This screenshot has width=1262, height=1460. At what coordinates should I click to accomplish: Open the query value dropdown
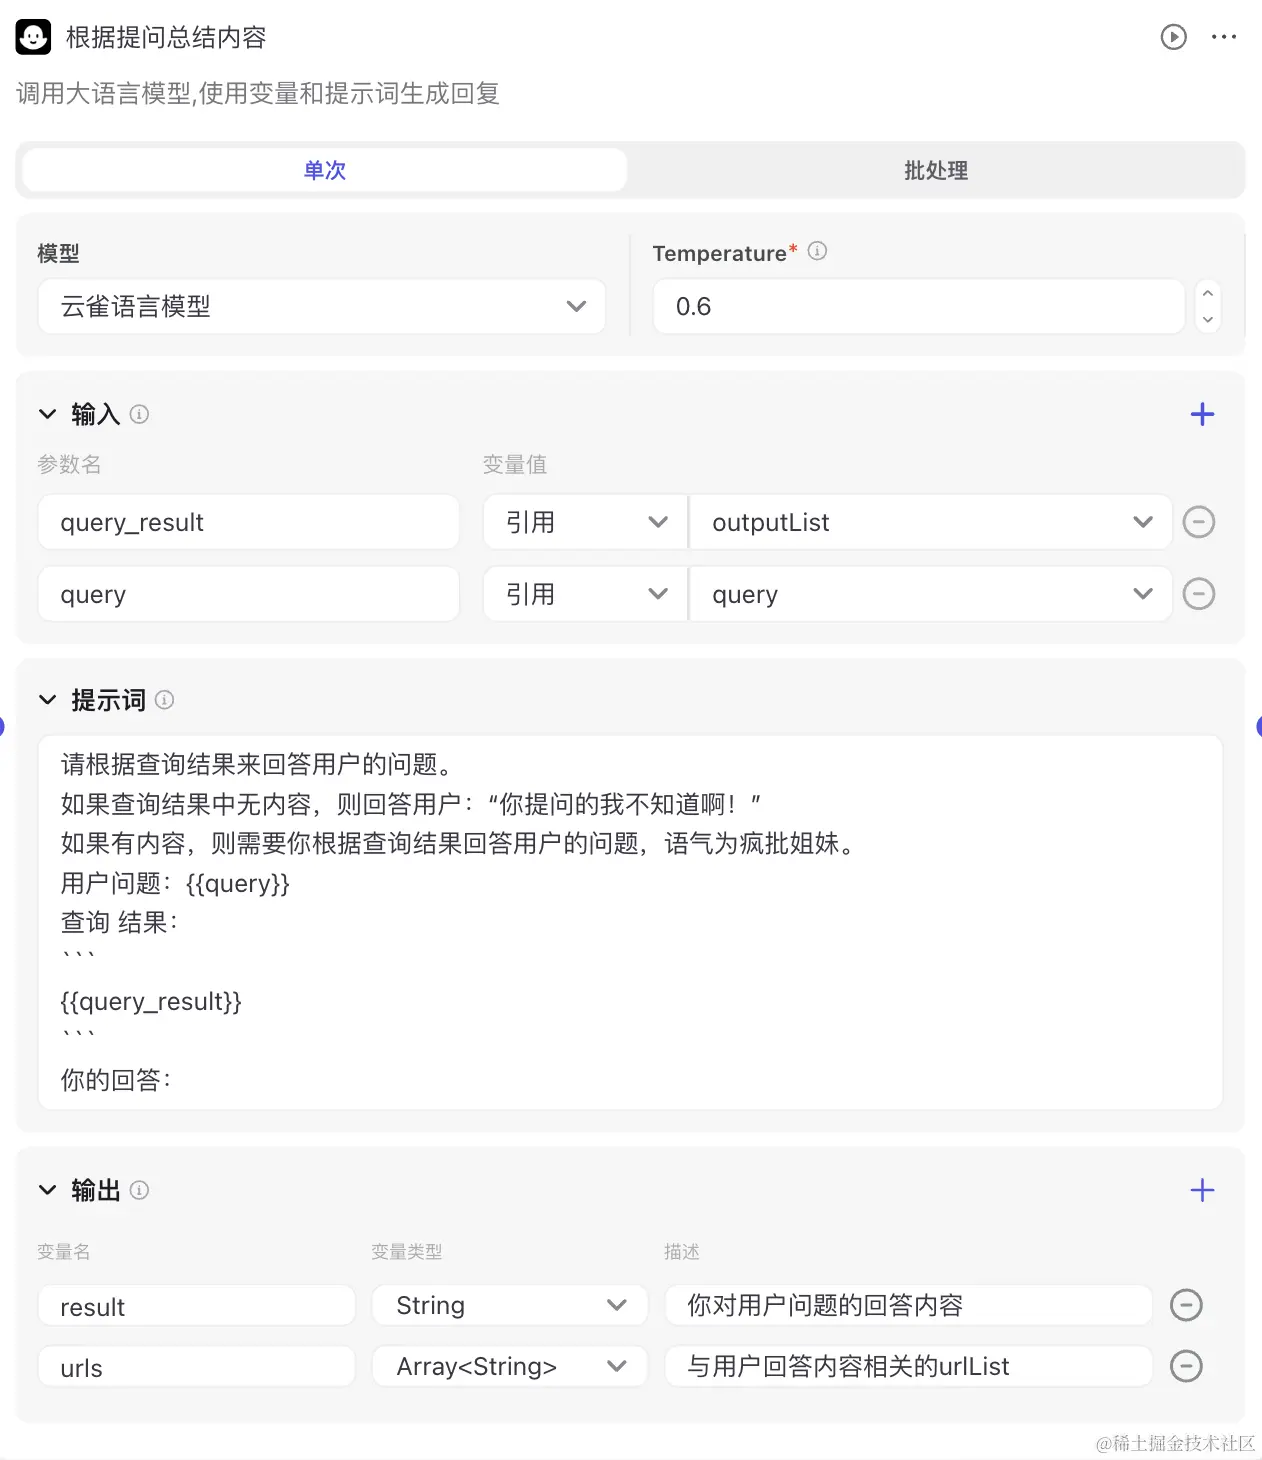[931, 594]
